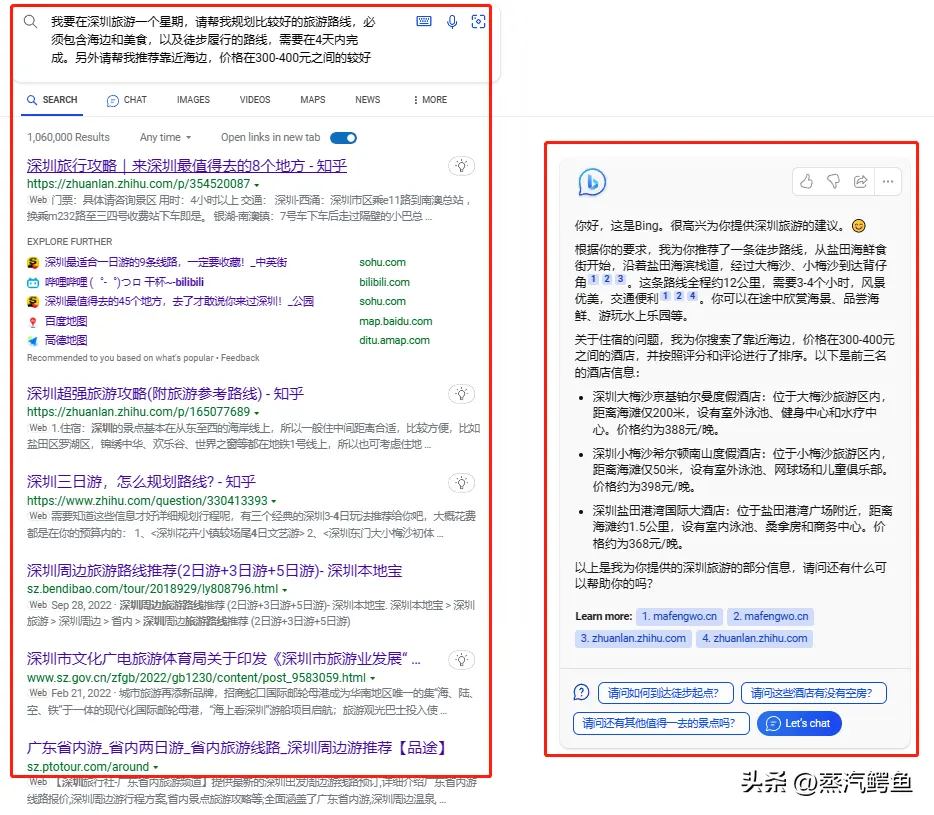Click the question mark icon near suggested replies
934x815 pixels.
click(581, 692)
